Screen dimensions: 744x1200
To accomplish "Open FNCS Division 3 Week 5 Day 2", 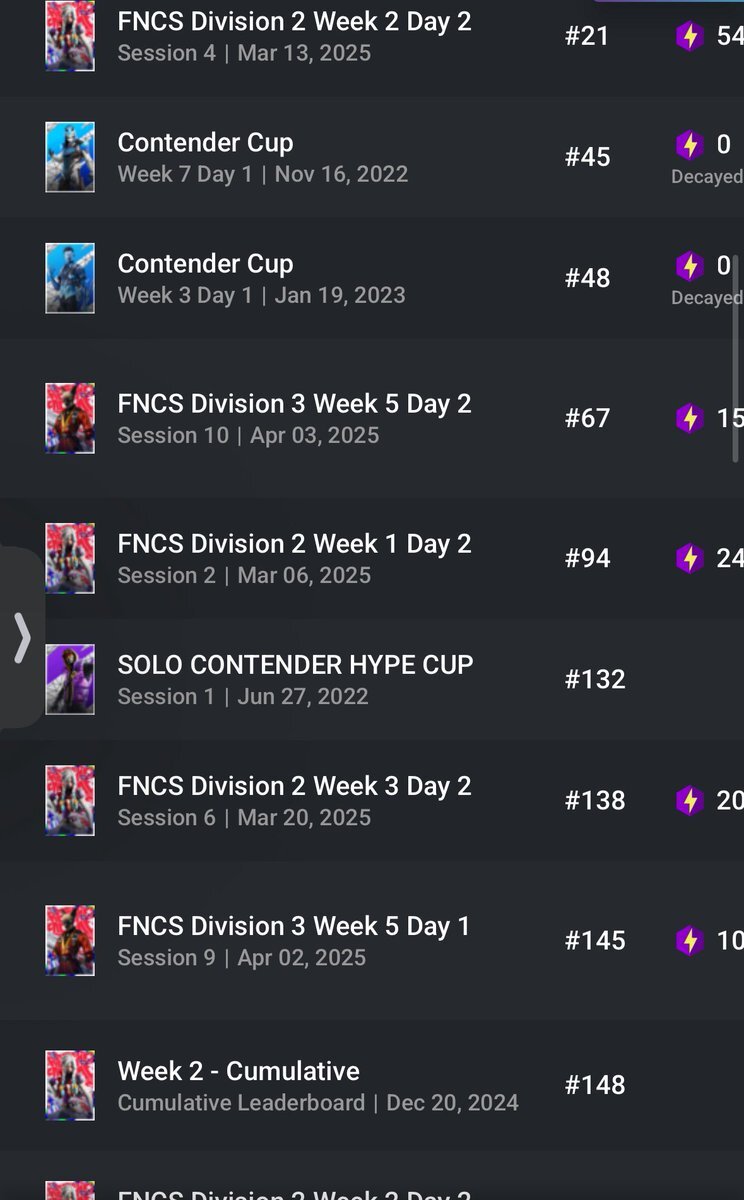I will point(372,418).
